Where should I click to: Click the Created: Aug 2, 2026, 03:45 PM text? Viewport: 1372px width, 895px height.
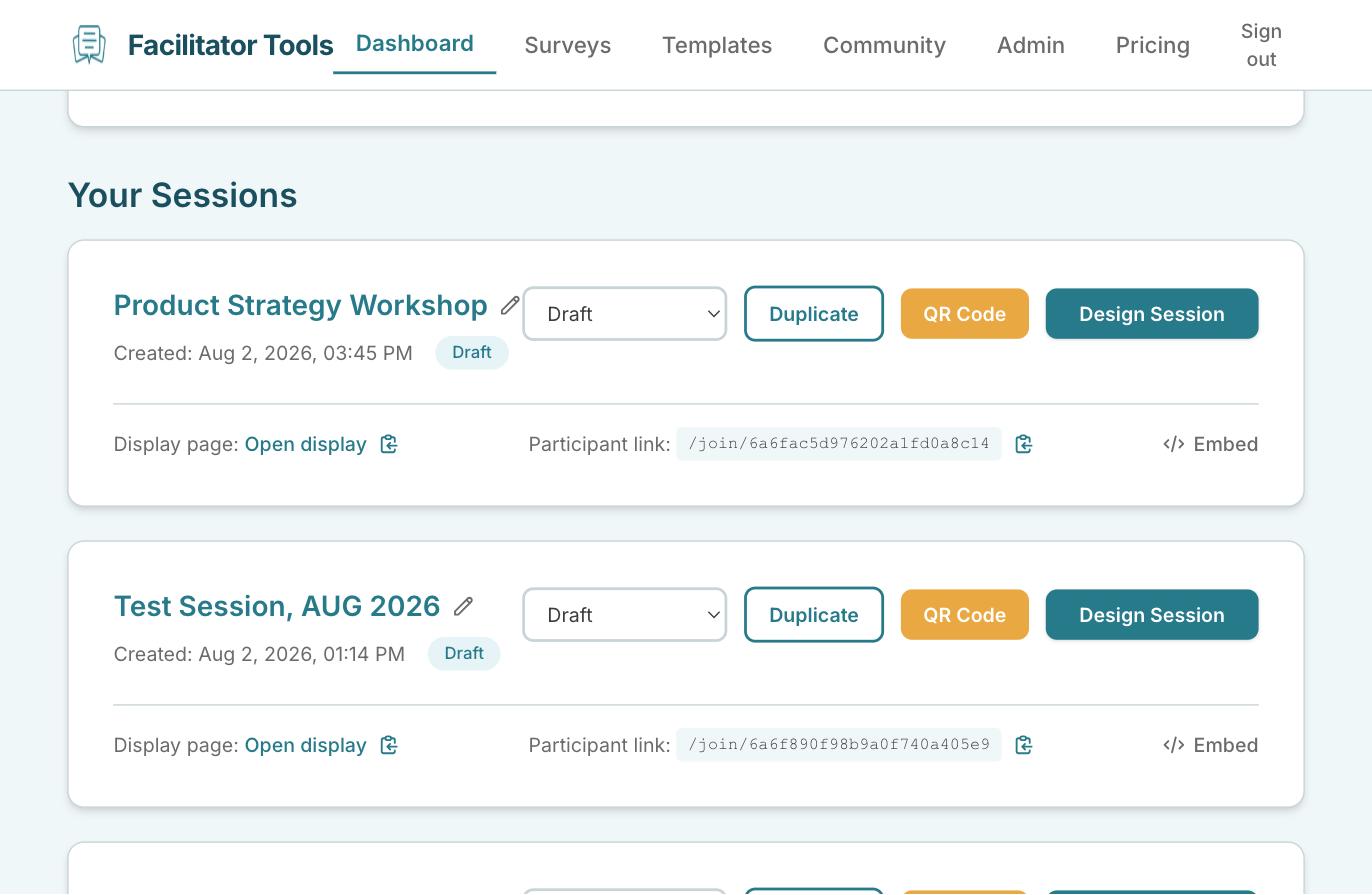263,353
